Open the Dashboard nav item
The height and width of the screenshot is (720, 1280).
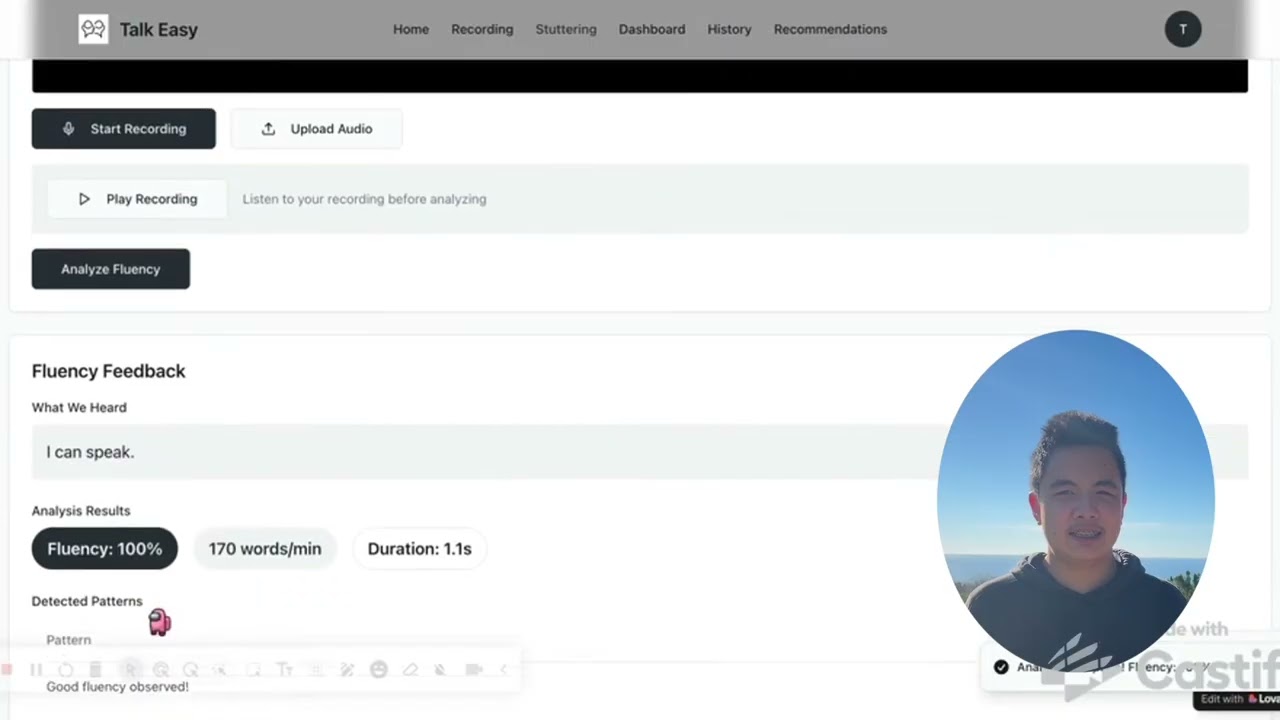(x=652, y=29)
